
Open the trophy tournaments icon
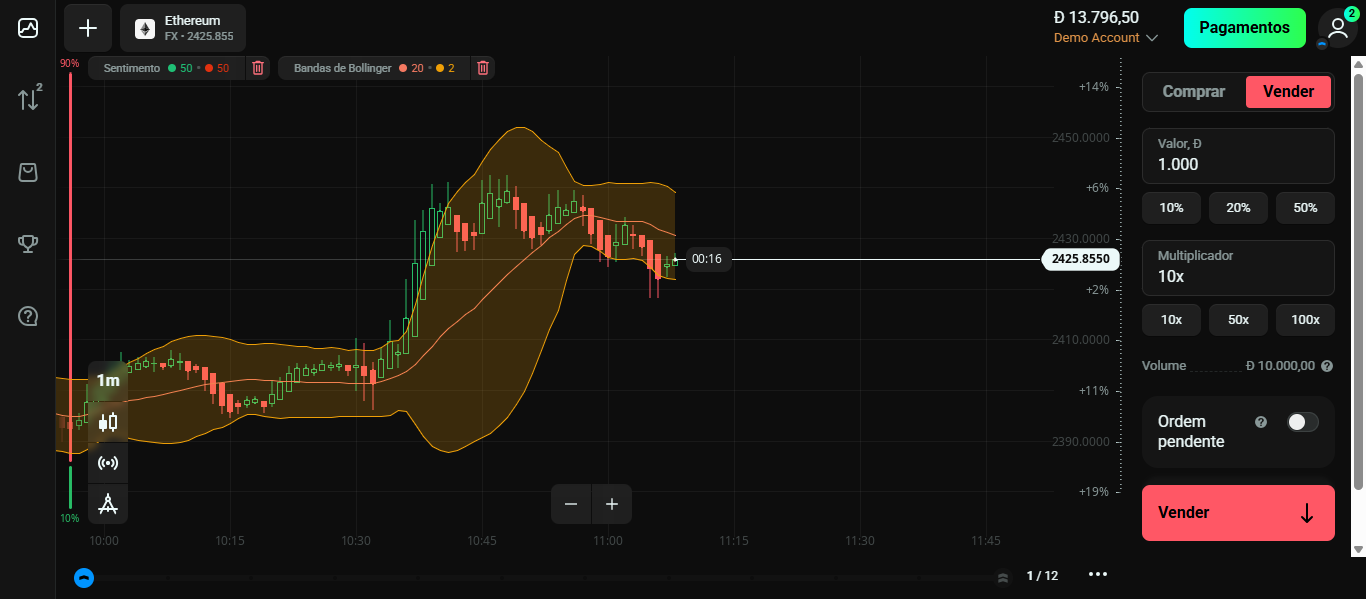28,244
